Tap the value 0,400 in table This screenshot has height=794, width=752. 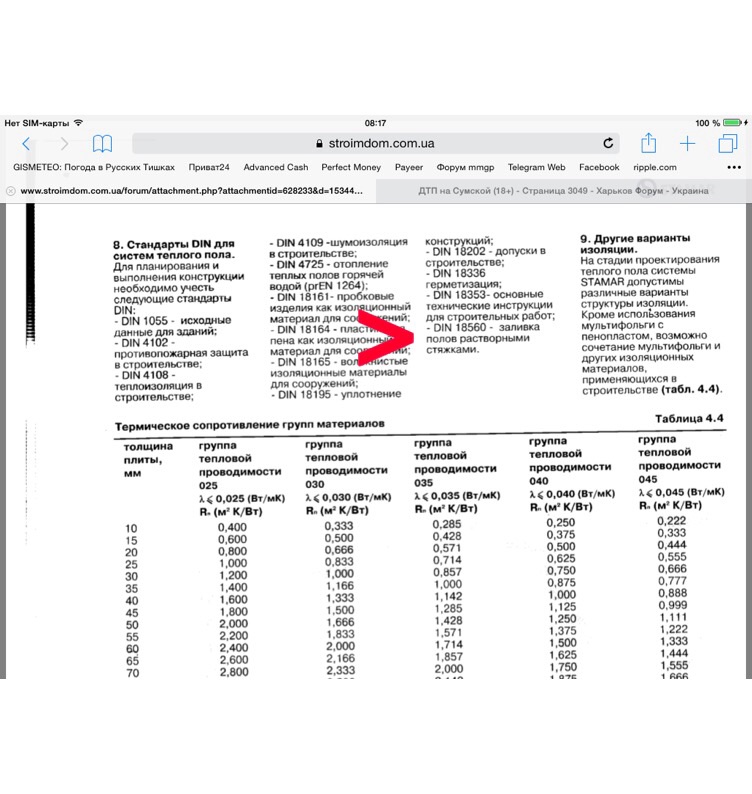click(232, 527)
